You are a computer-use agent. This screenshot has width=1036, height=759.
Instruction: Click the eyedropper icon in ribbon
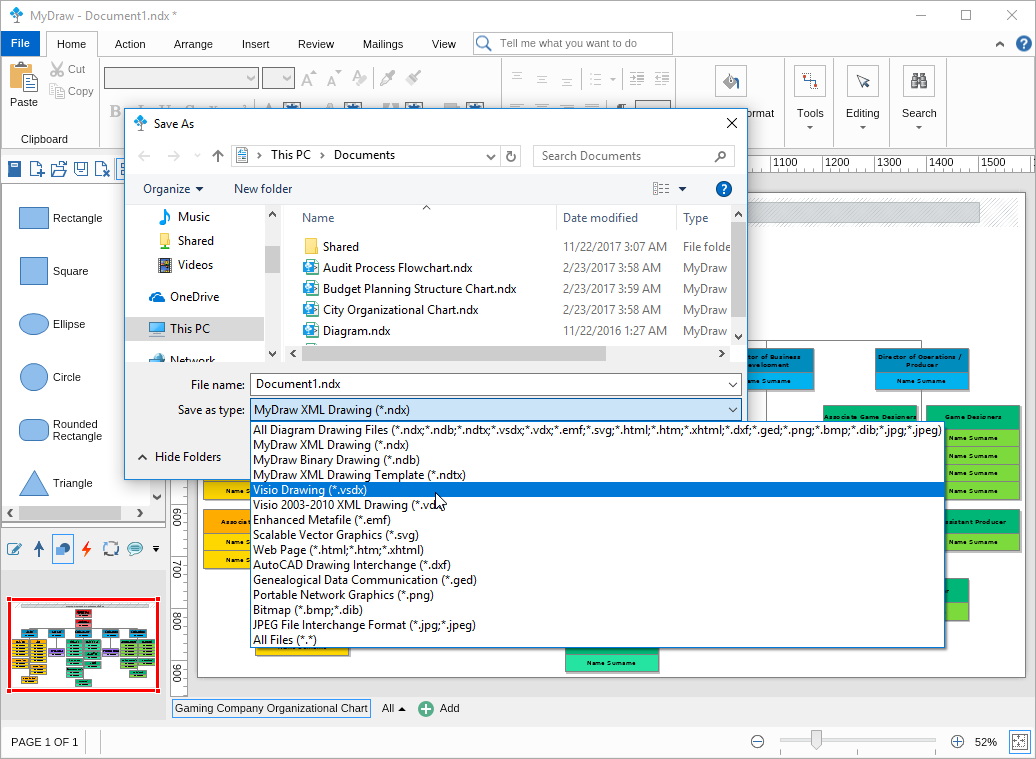tap(387, 78)
